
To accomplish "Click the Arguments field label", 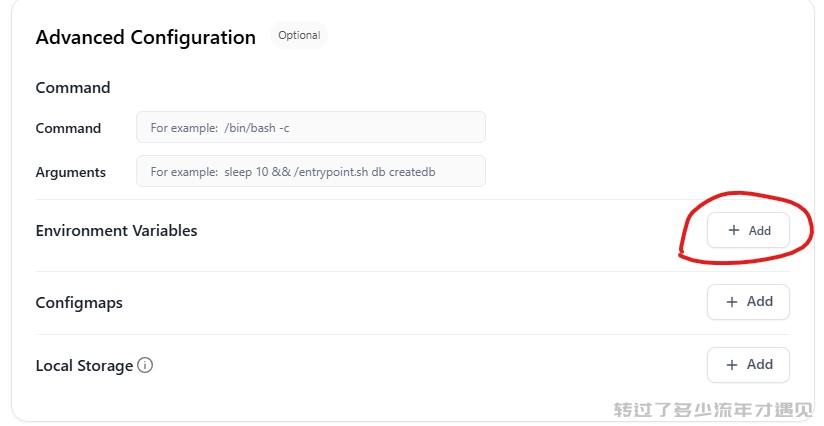I will point(70,172).
